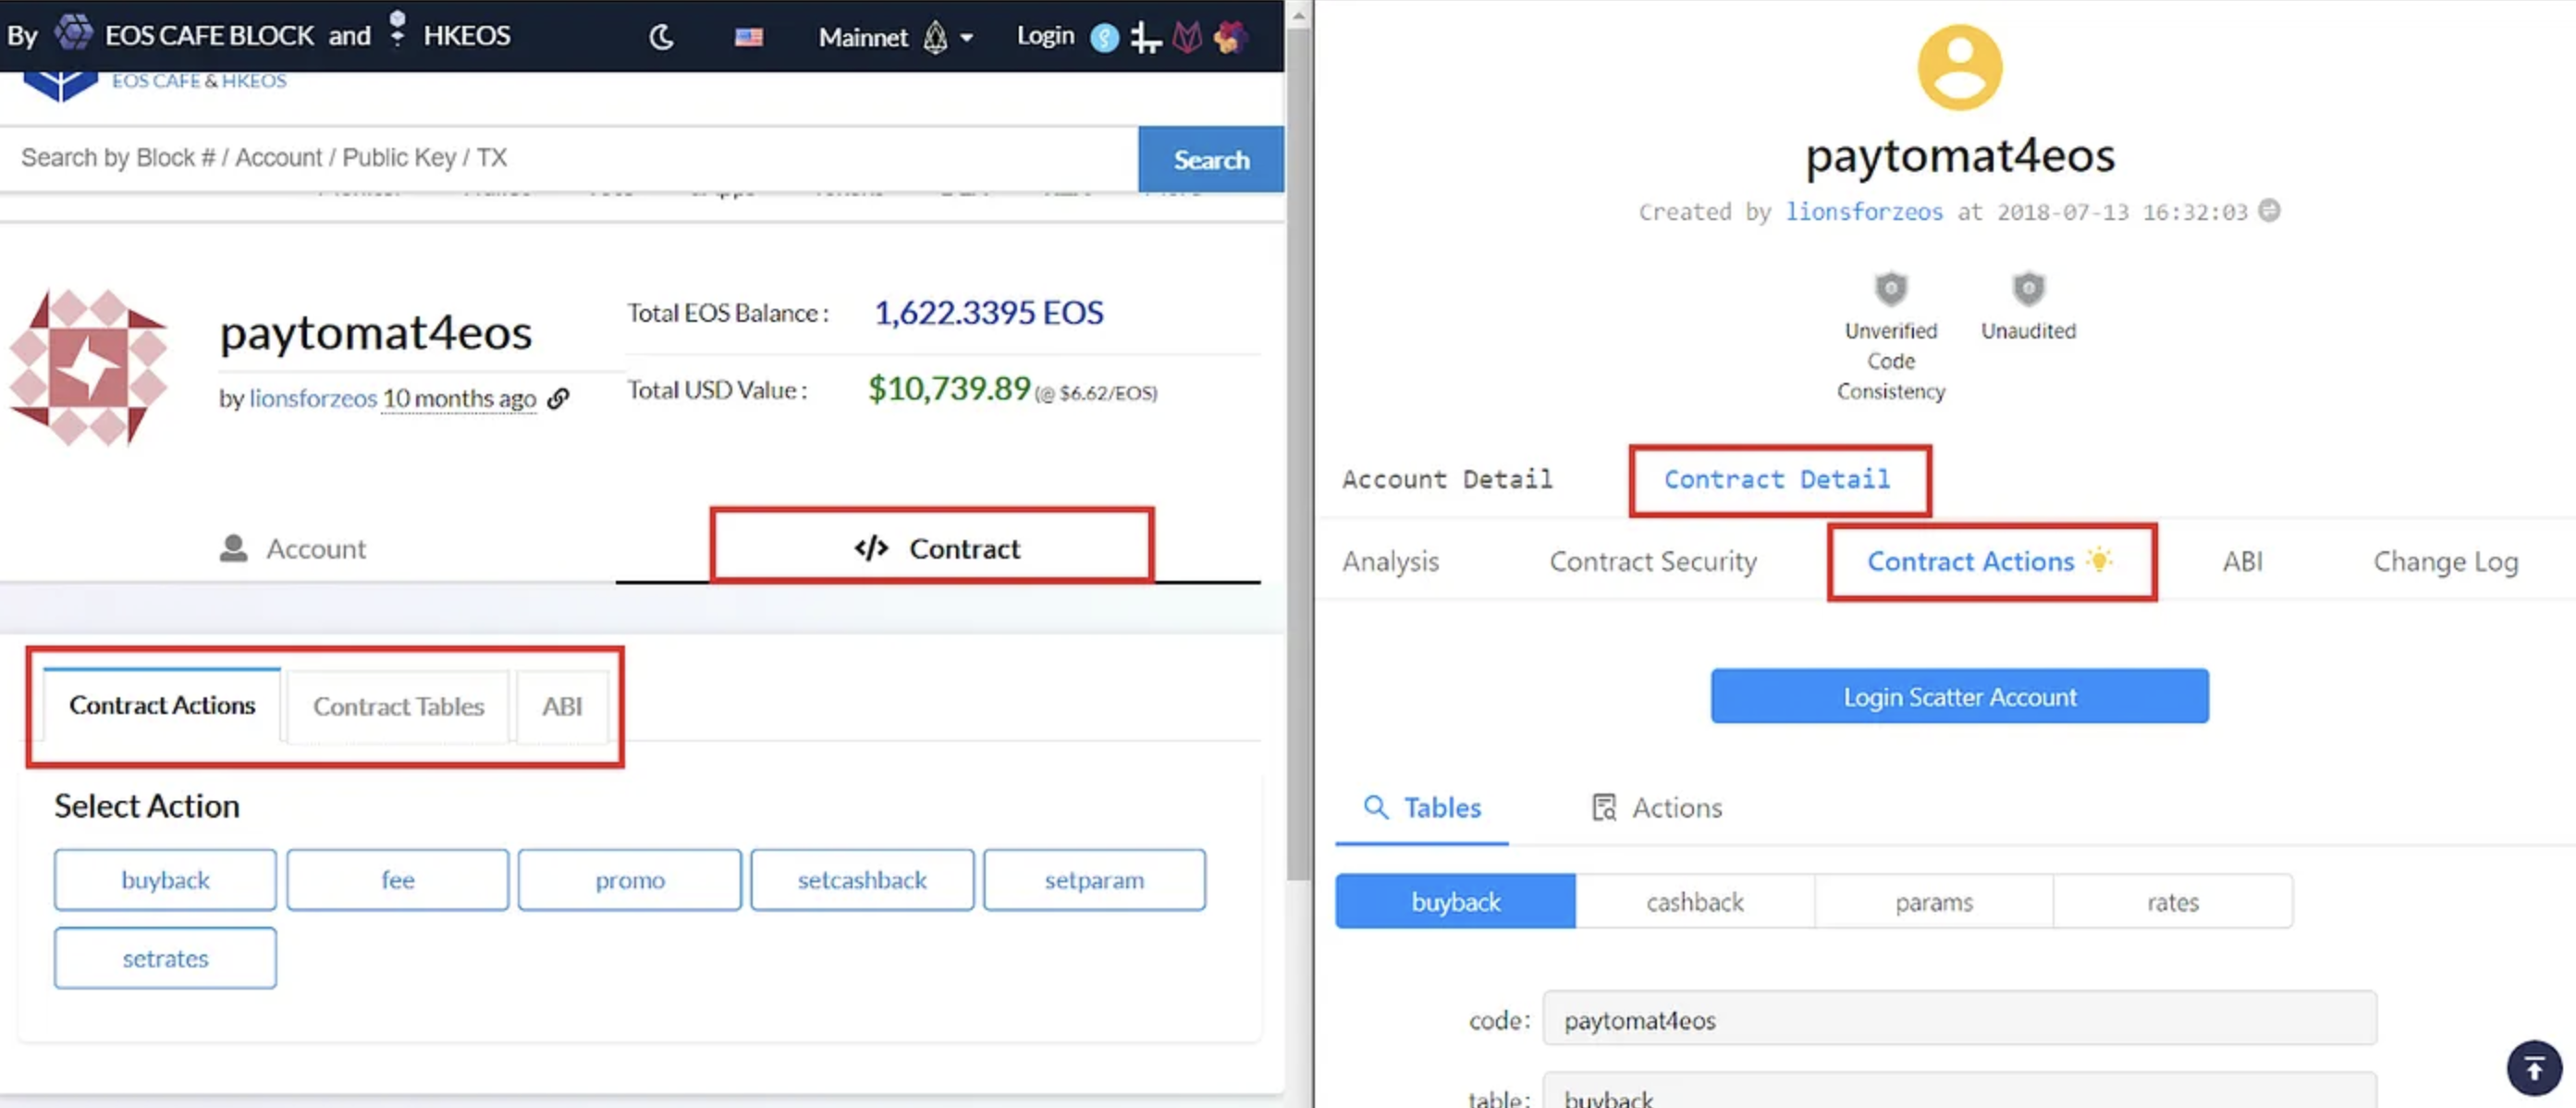
Task: Open the US flag language selector
Action: (x=748, y=37)
